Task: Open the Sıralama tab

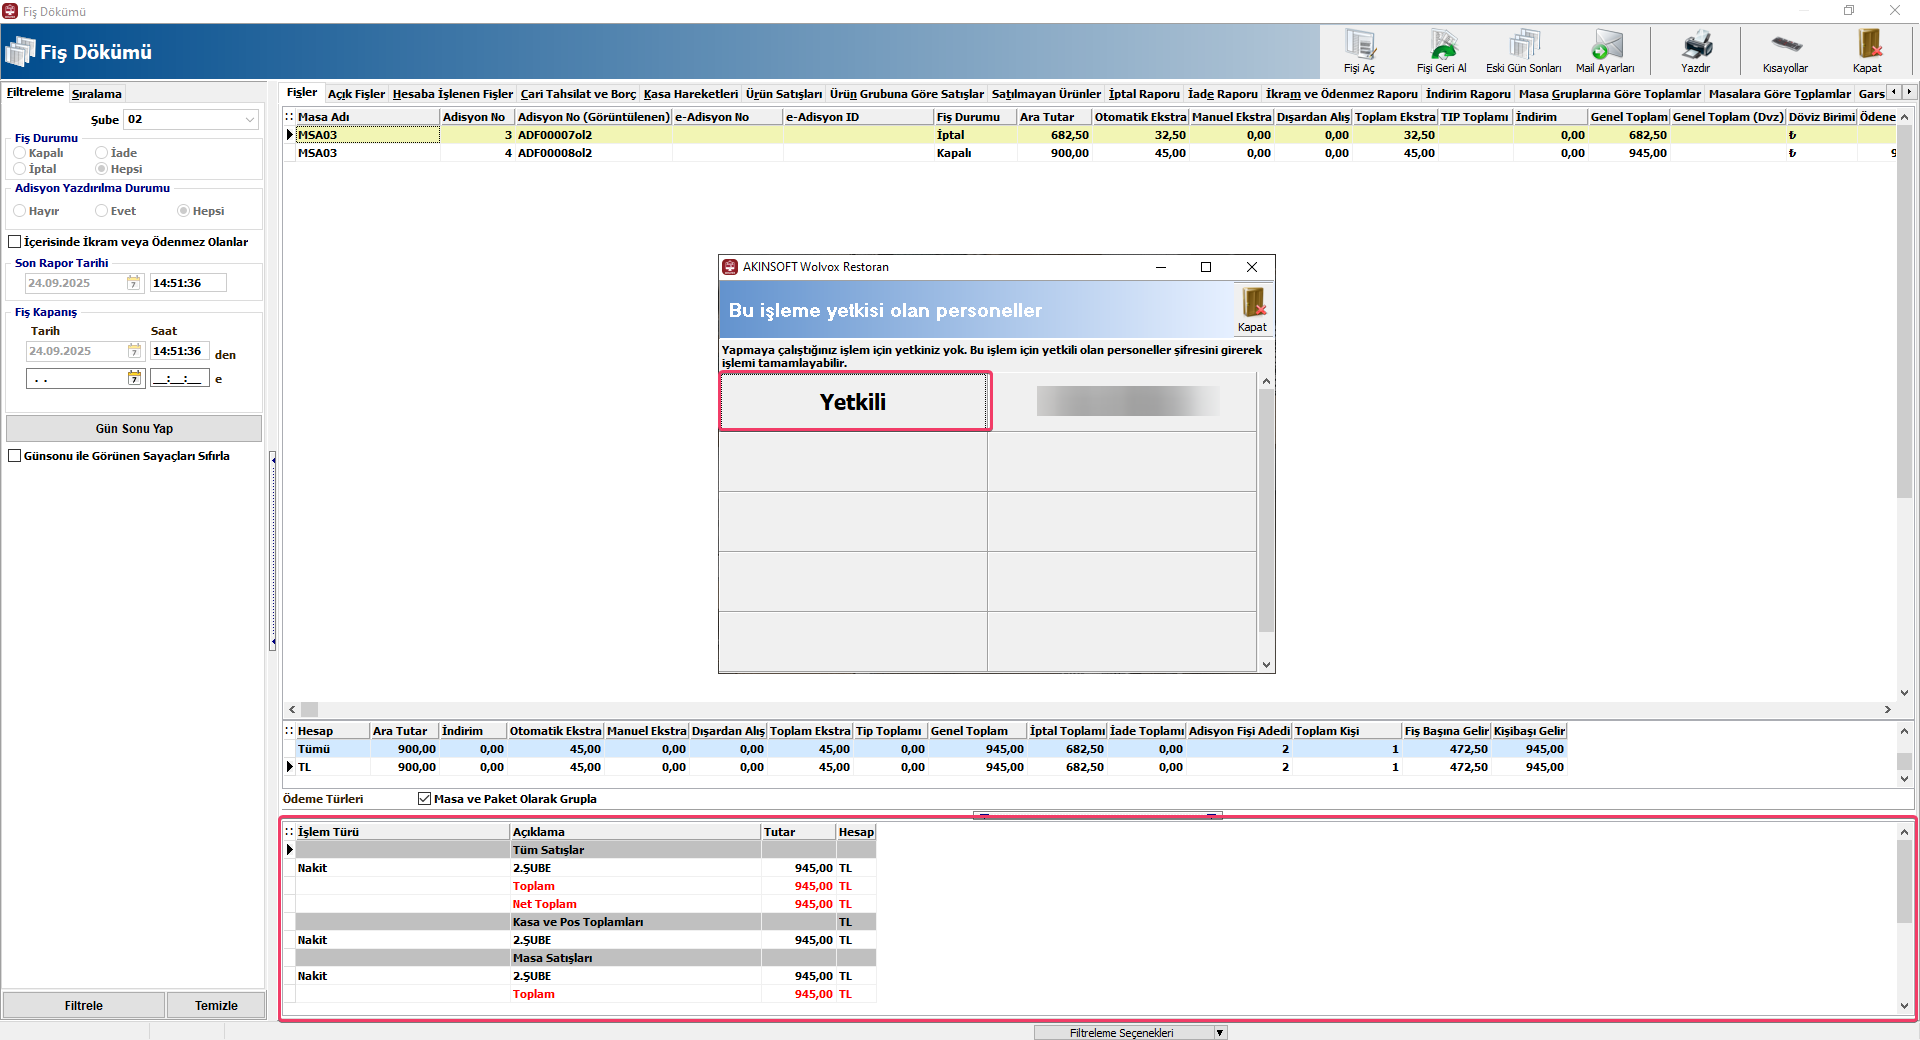Action: click(x=97, y=94)
